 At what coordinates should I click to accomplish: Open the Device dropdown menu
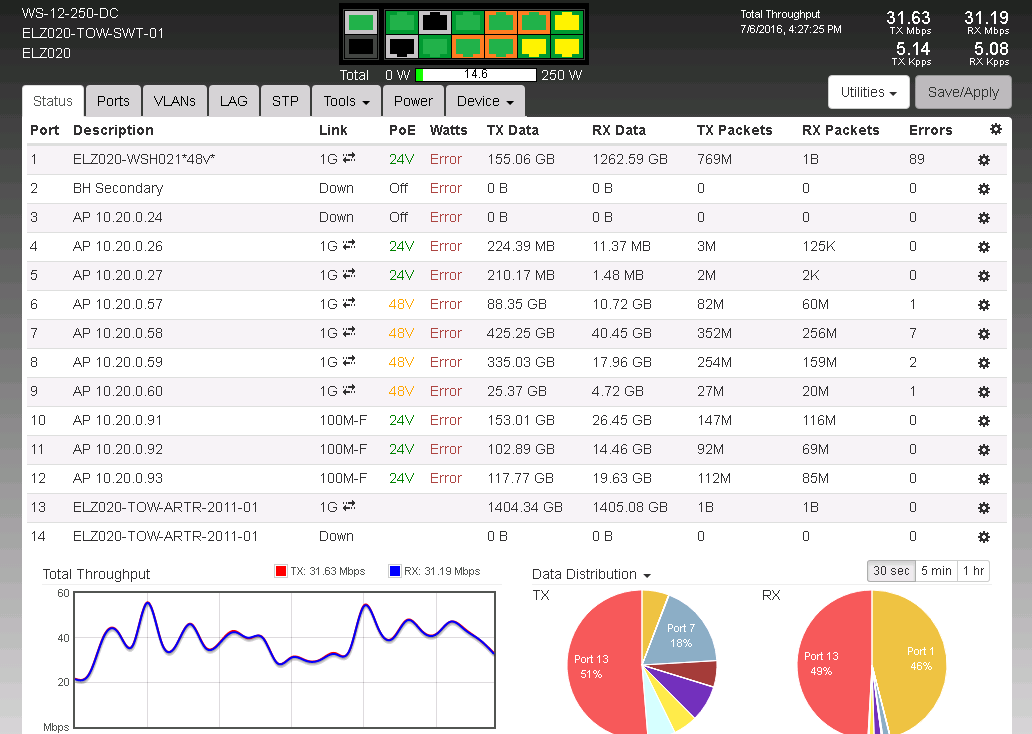point(485,101)
